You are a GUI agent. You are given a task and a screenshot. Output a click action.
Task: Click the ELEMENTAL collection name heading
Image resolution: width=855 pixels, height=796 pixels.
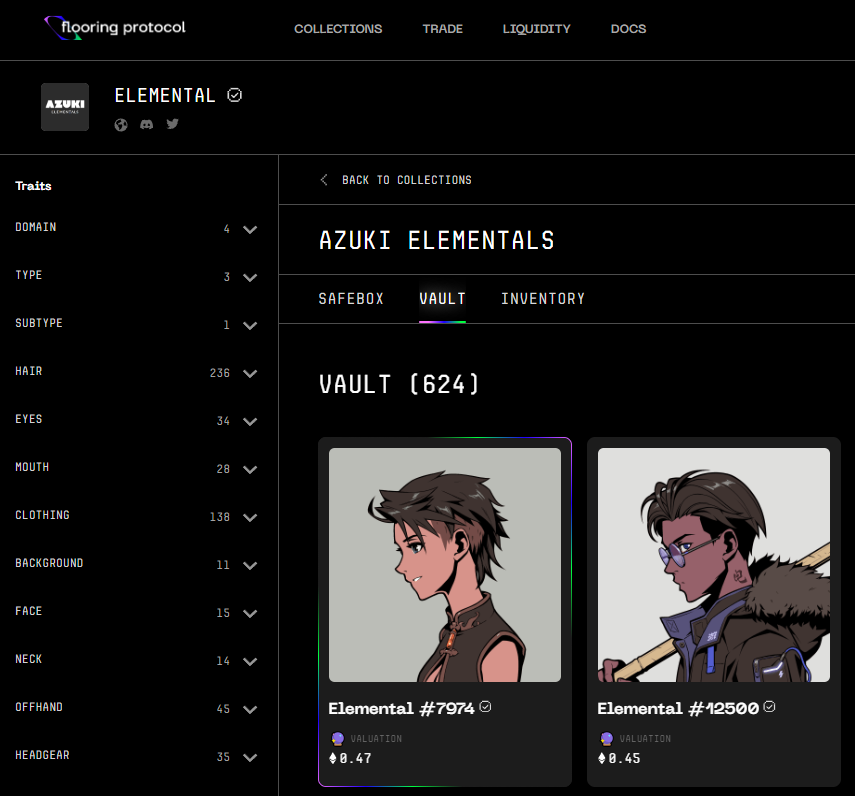165,95
